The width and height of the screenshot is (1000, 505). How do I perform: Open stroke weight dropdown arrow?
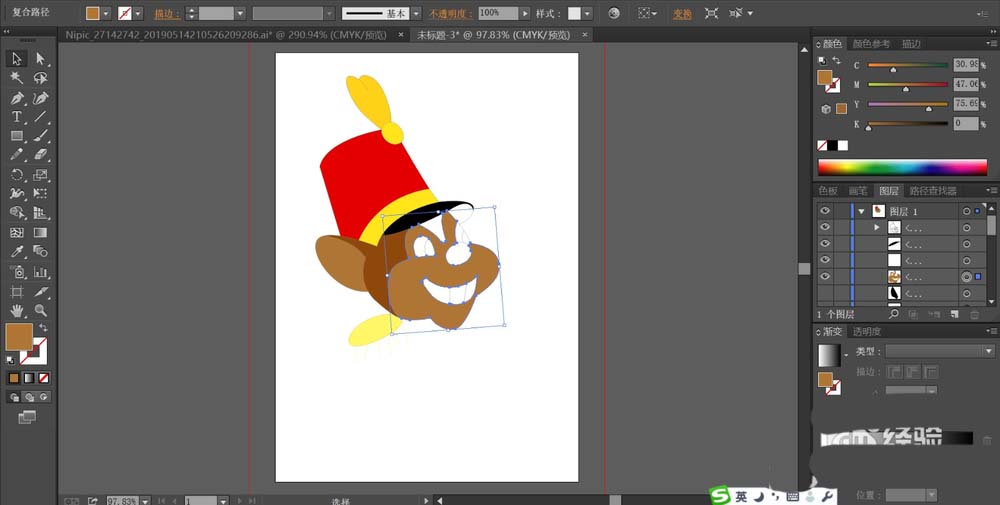240,13
